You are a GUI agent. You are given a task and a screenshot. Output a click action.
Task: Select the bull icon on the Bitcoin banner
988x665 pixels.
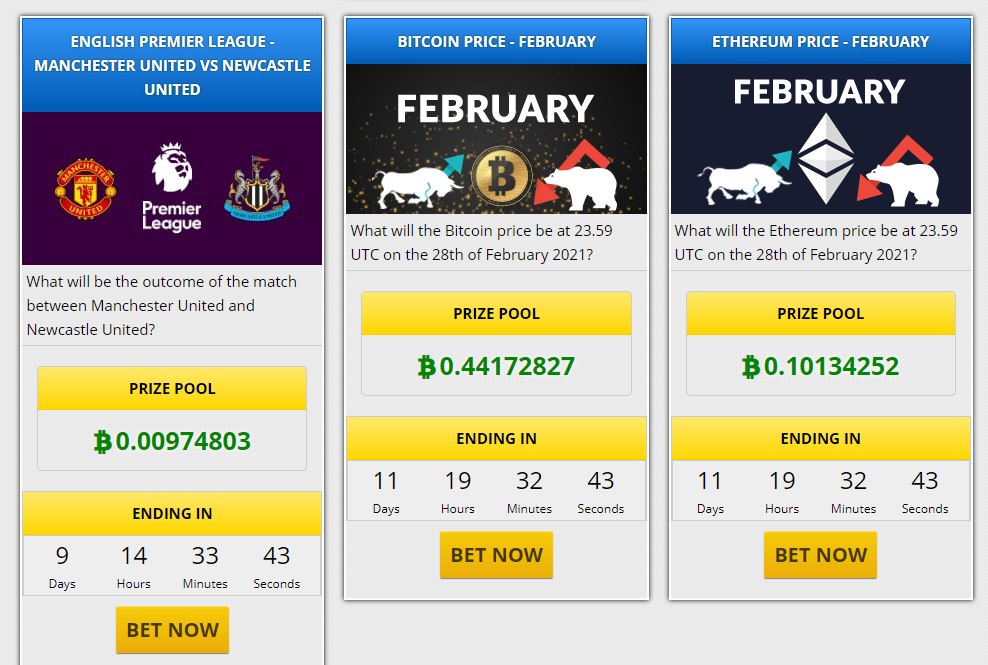click(414, 183)
